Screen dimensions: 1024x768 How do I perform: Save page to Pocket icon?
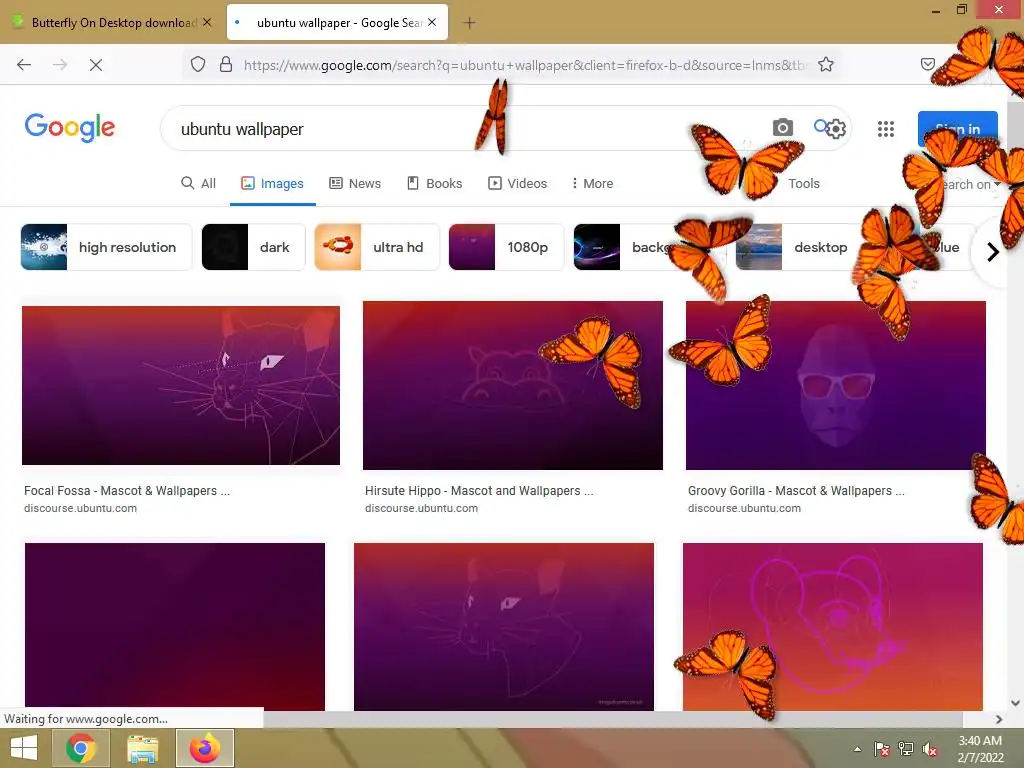click(927, 64)
